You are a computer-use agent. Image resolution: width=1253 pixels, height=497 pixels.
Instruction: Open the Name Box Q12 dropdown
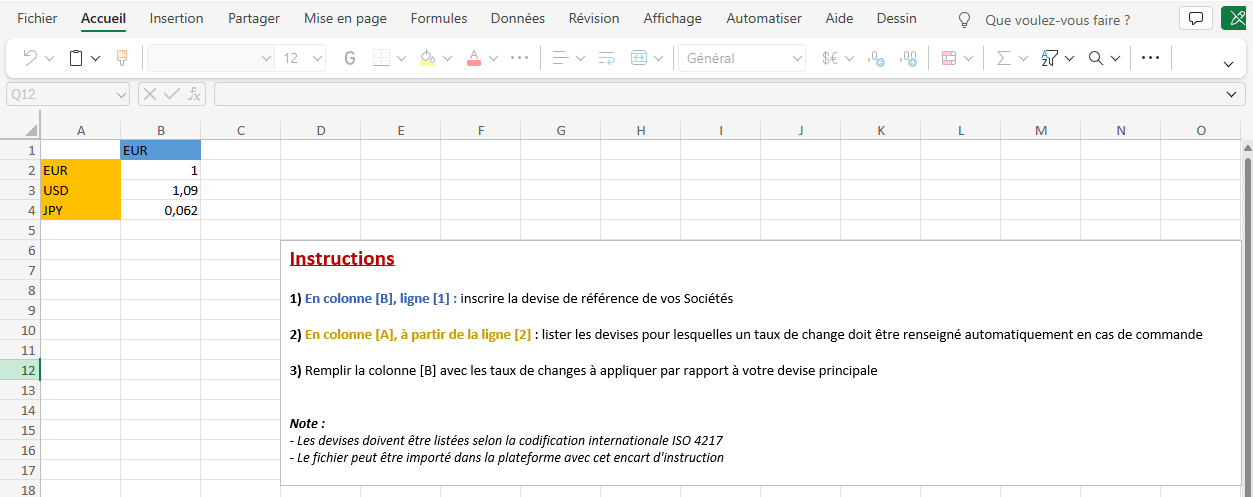(x=121, y=94)
